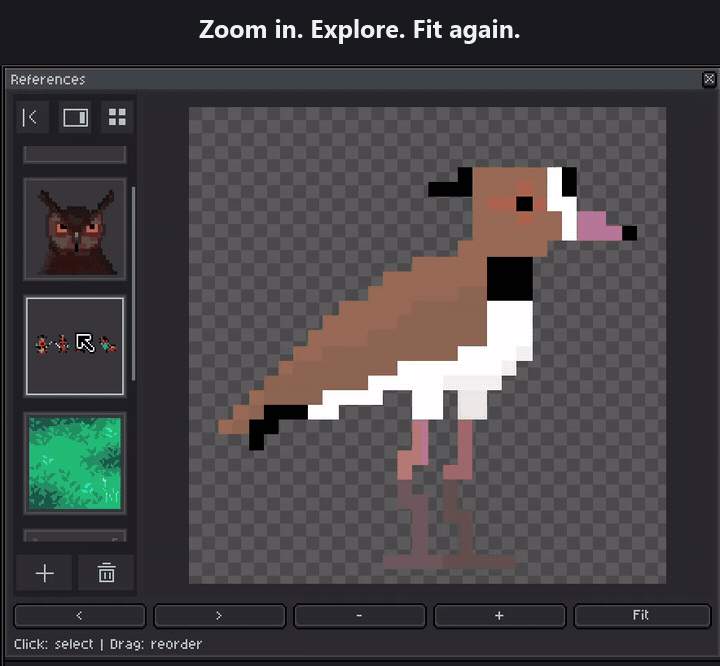Select the small character sprites thumbnail
Screen dimensions: 720x666
[x=75, y=346]
